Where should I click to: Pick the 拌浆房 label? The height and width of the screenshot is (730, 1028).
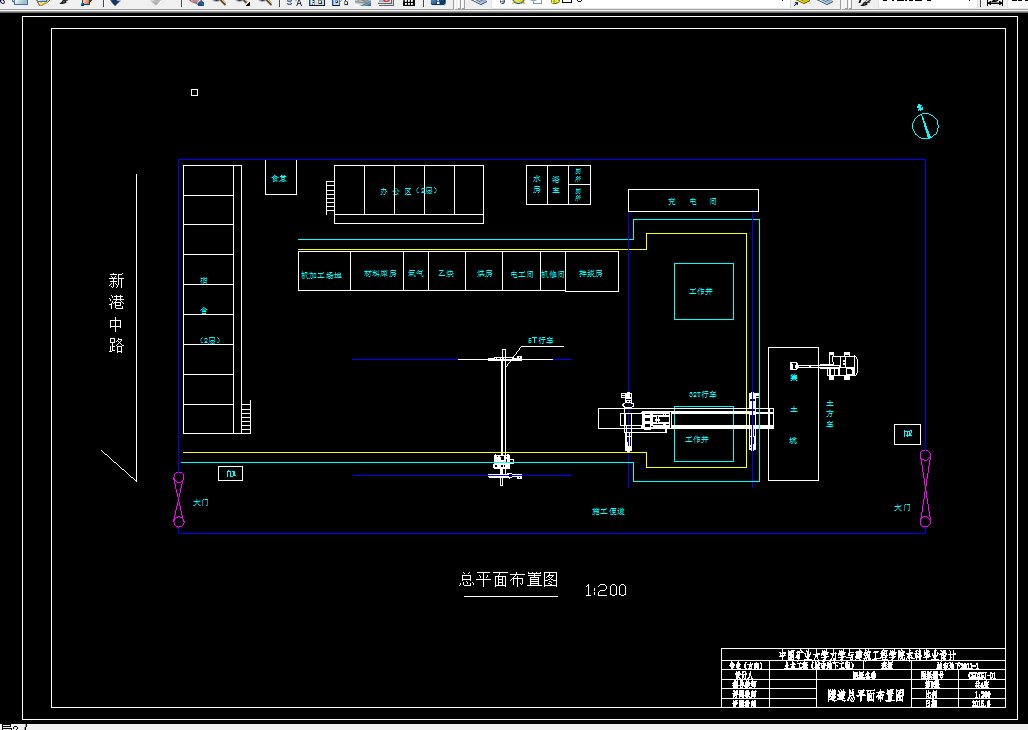(591, 274)
